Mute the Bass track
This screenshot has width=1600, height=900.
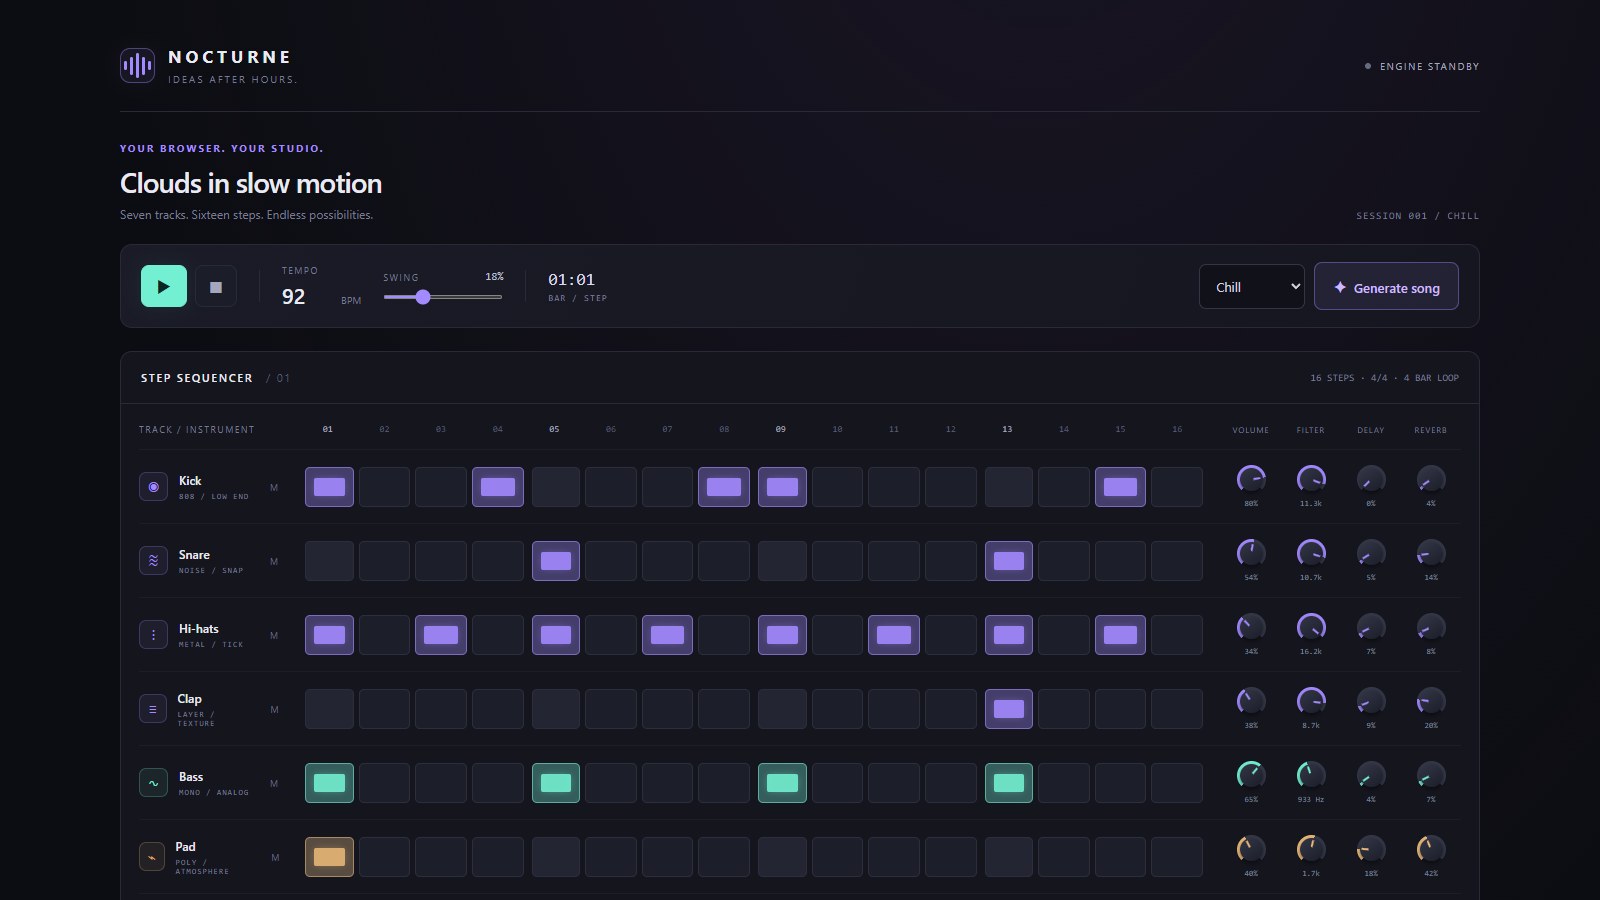(x=274, y=784)
